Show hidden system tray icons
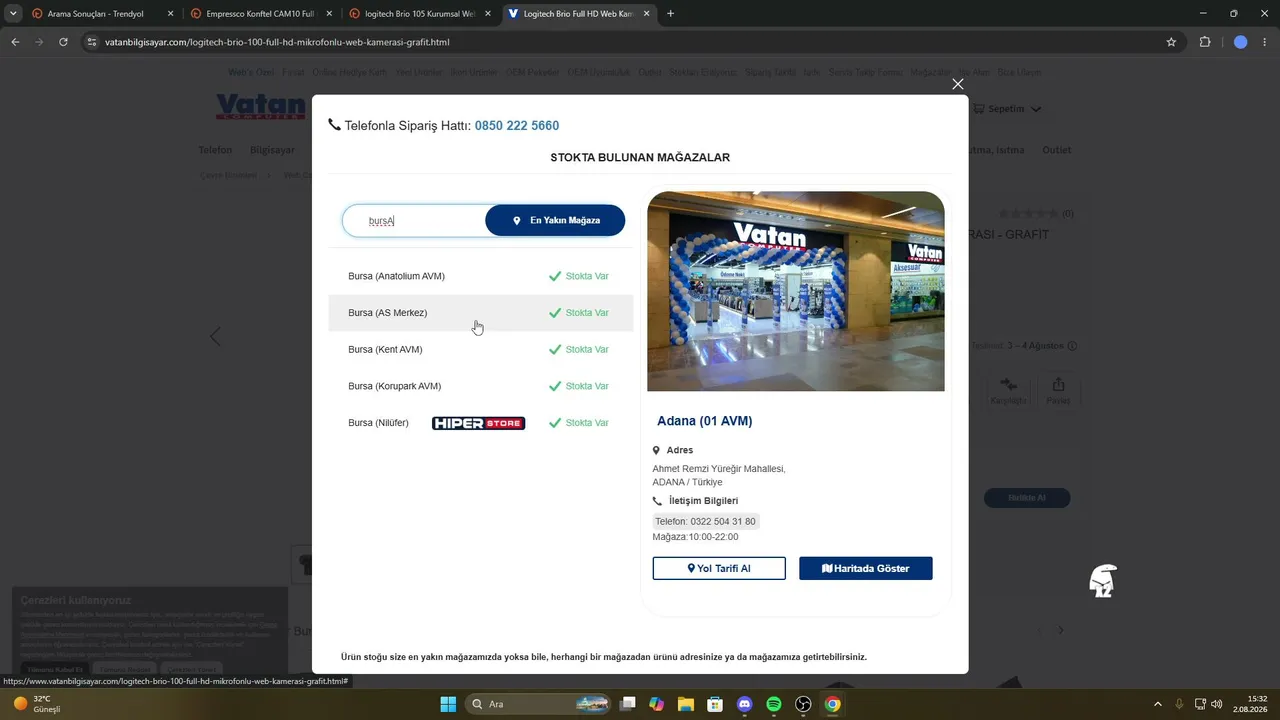The width and height of the screenshot is (1280, 720). point(1158,704)
